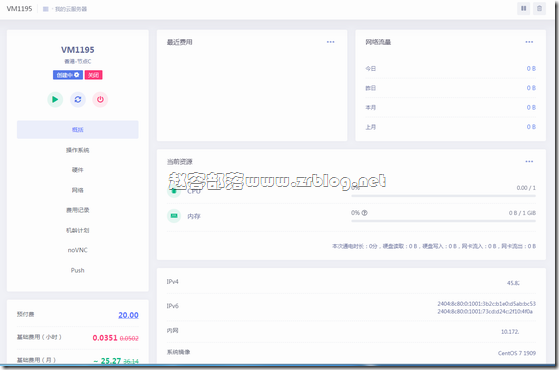
Task: Open Push sidebar entry
Action: point(78,270)
